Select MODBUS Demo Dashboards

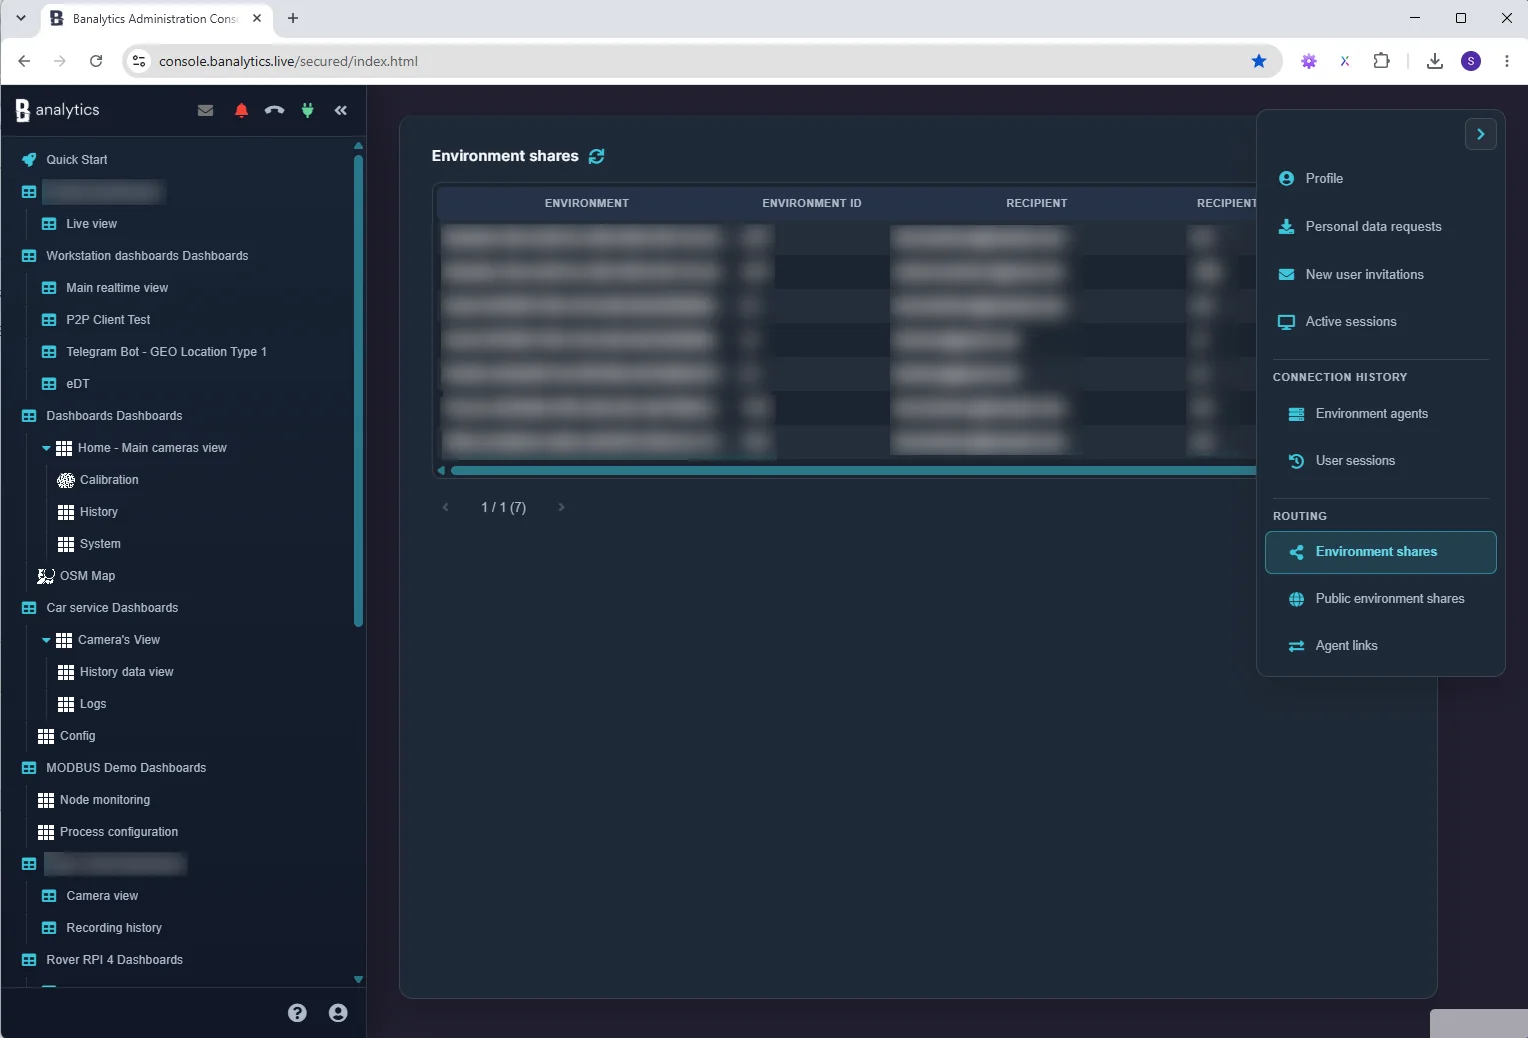(126, 768)
